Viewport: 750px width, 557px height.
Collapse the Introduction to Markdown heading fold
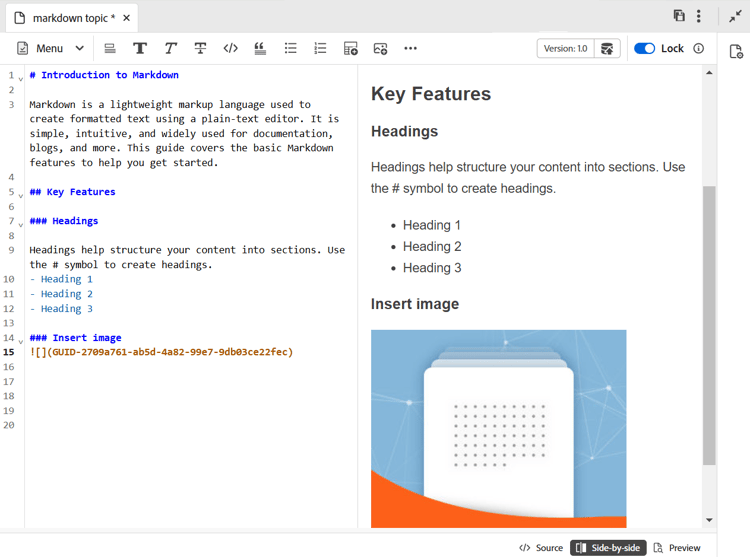pos(21,78)
